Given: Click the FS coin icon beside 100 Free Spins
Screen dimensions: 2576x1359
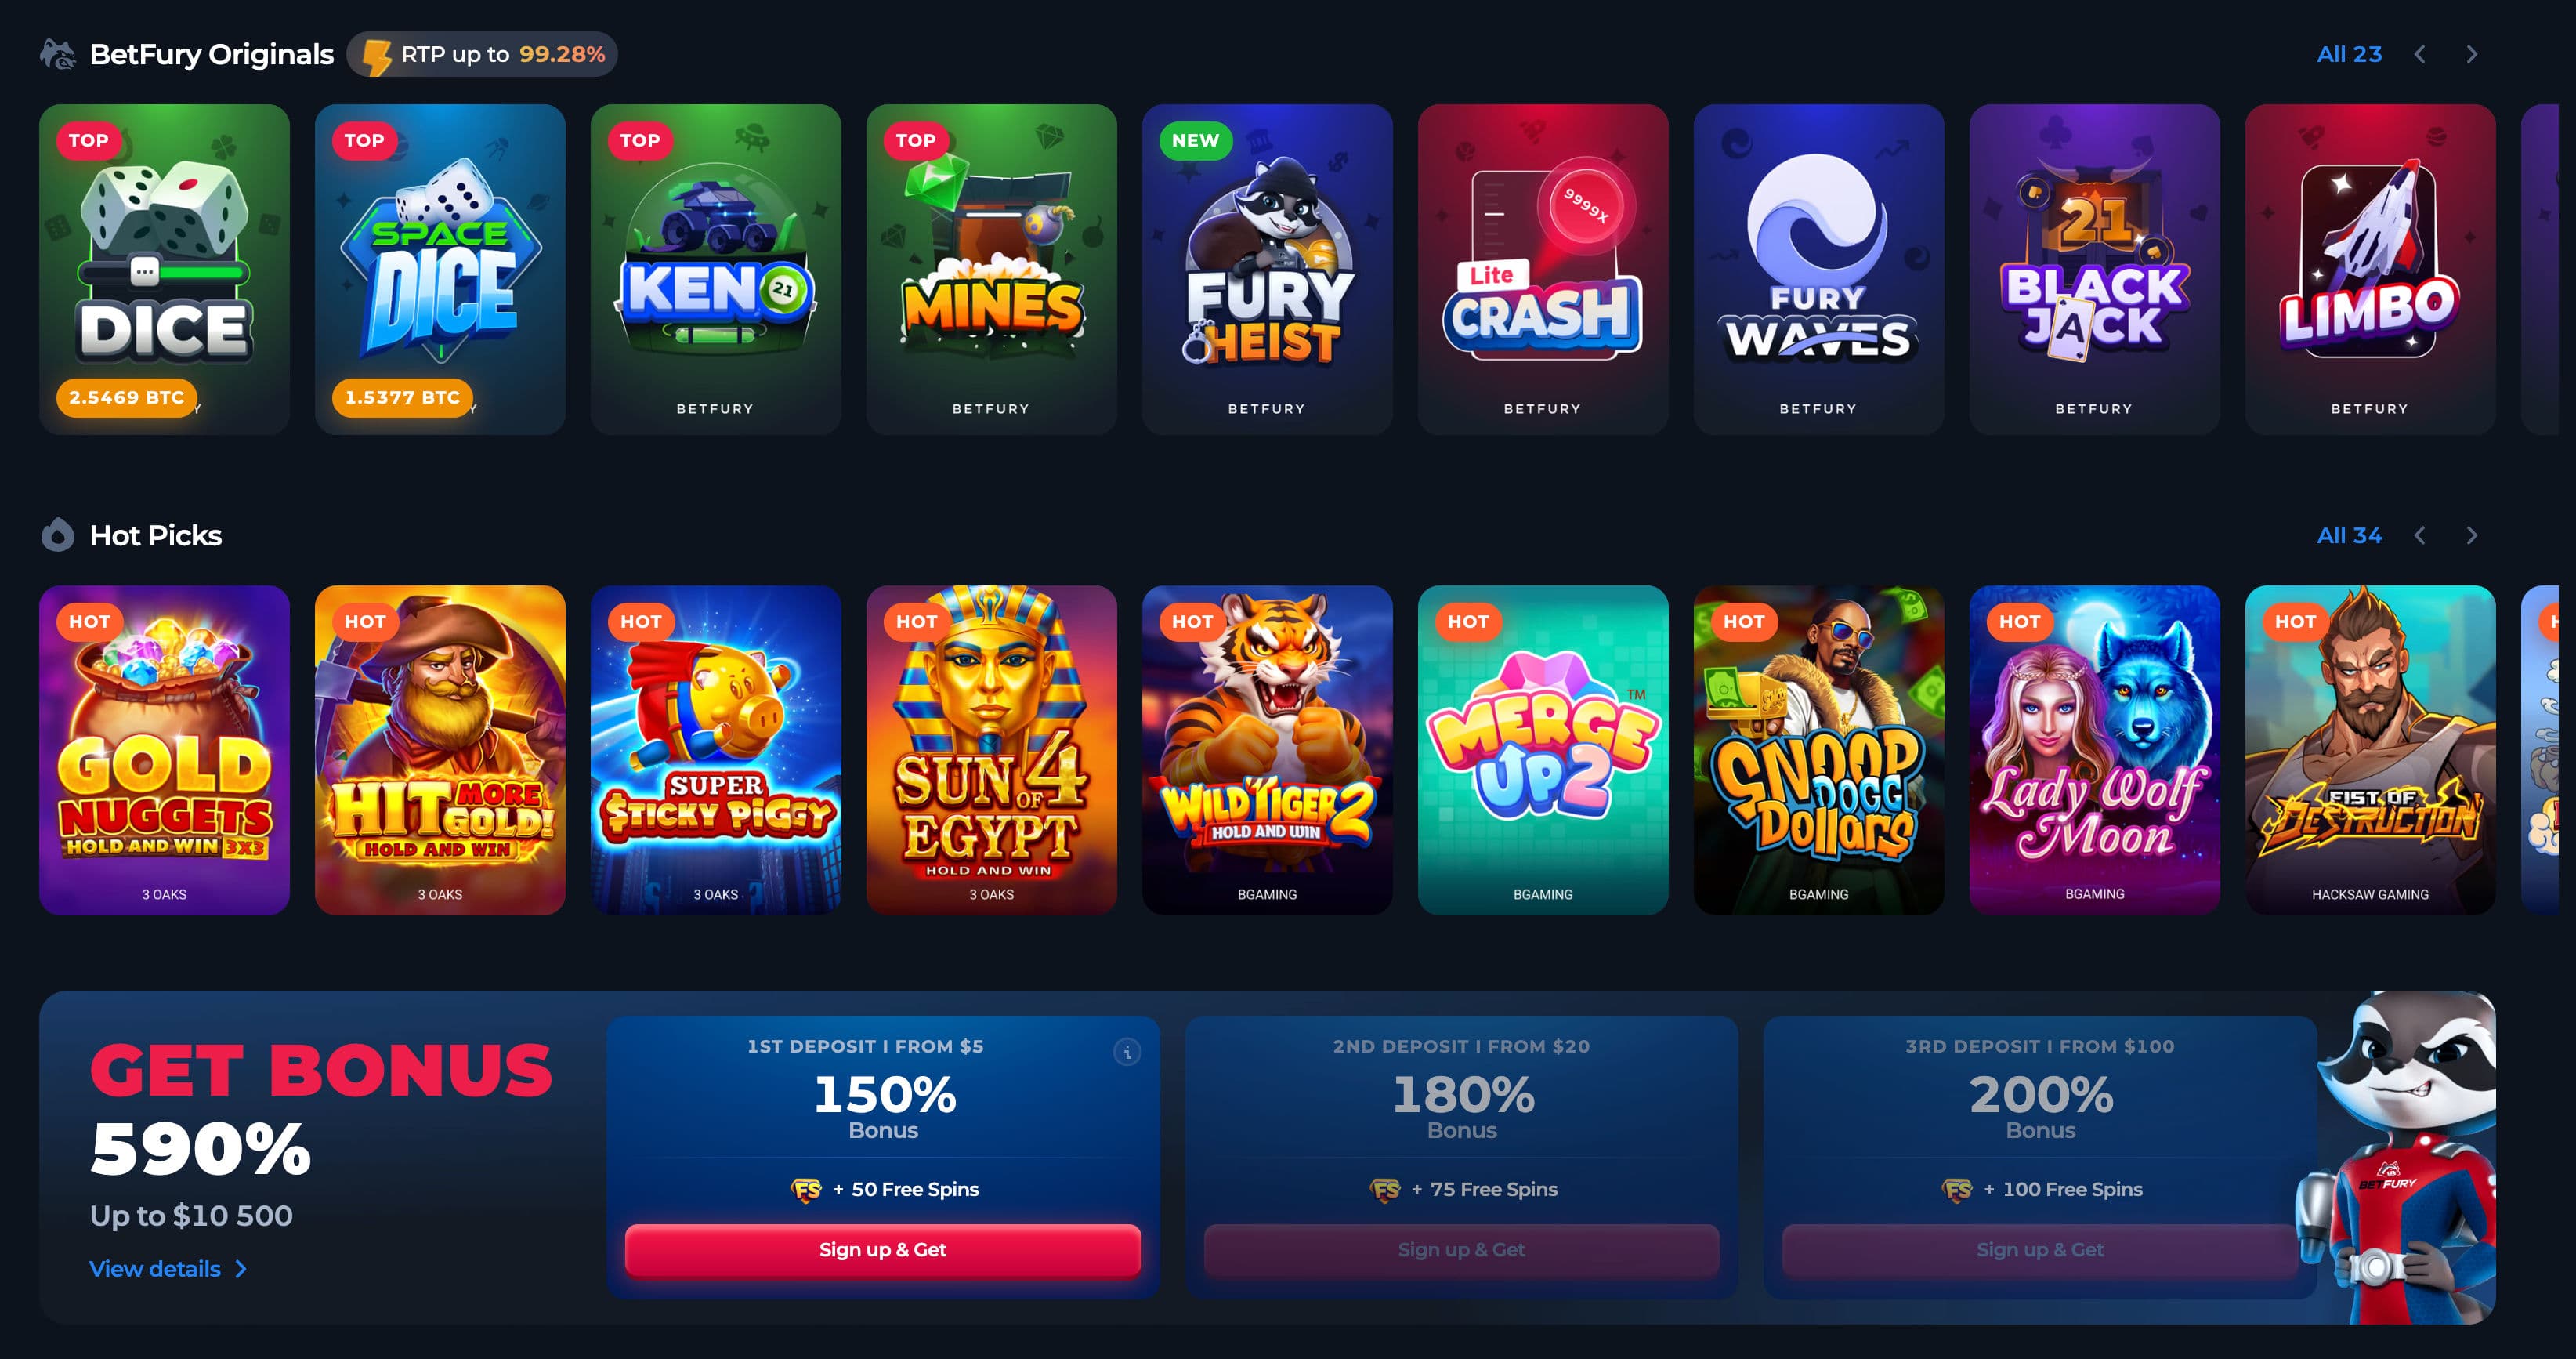Looking at the screenshot, I should [x=1958, y=1190].
